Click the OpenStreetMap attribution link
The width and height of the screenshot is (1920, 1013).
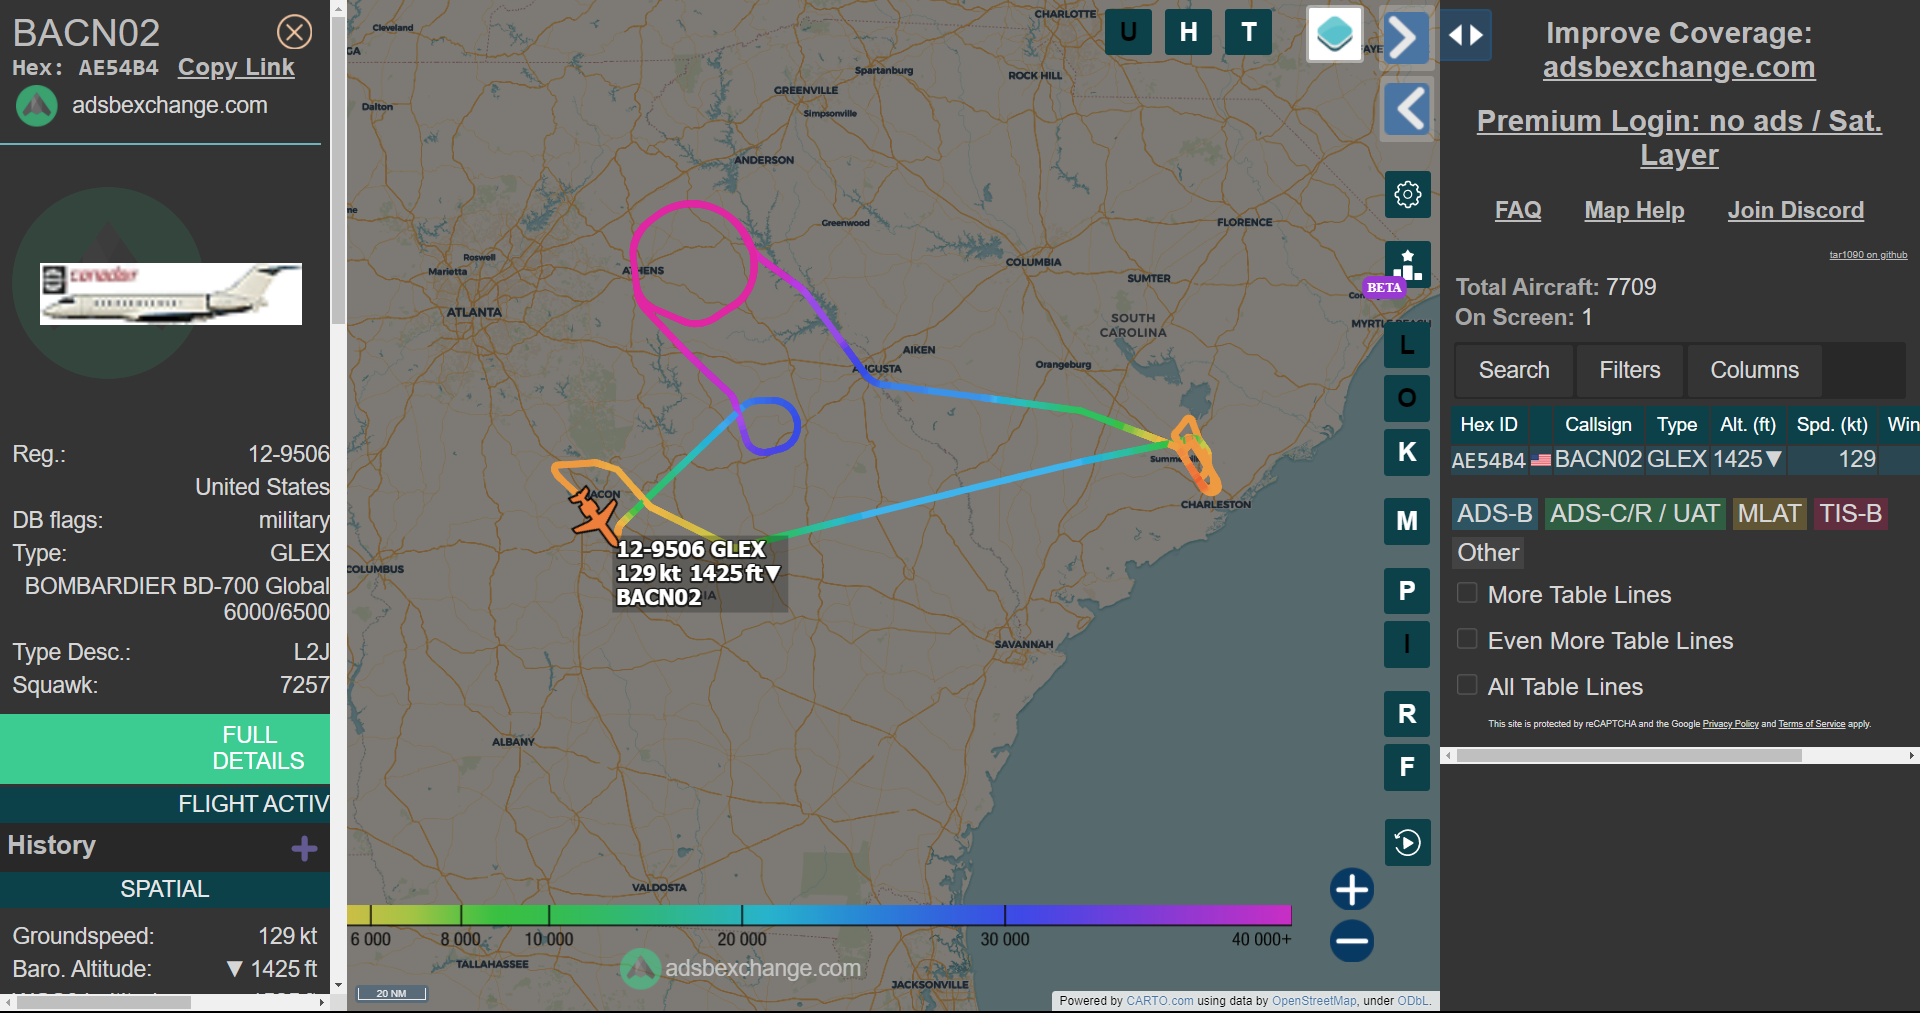pos(1314,1001)
